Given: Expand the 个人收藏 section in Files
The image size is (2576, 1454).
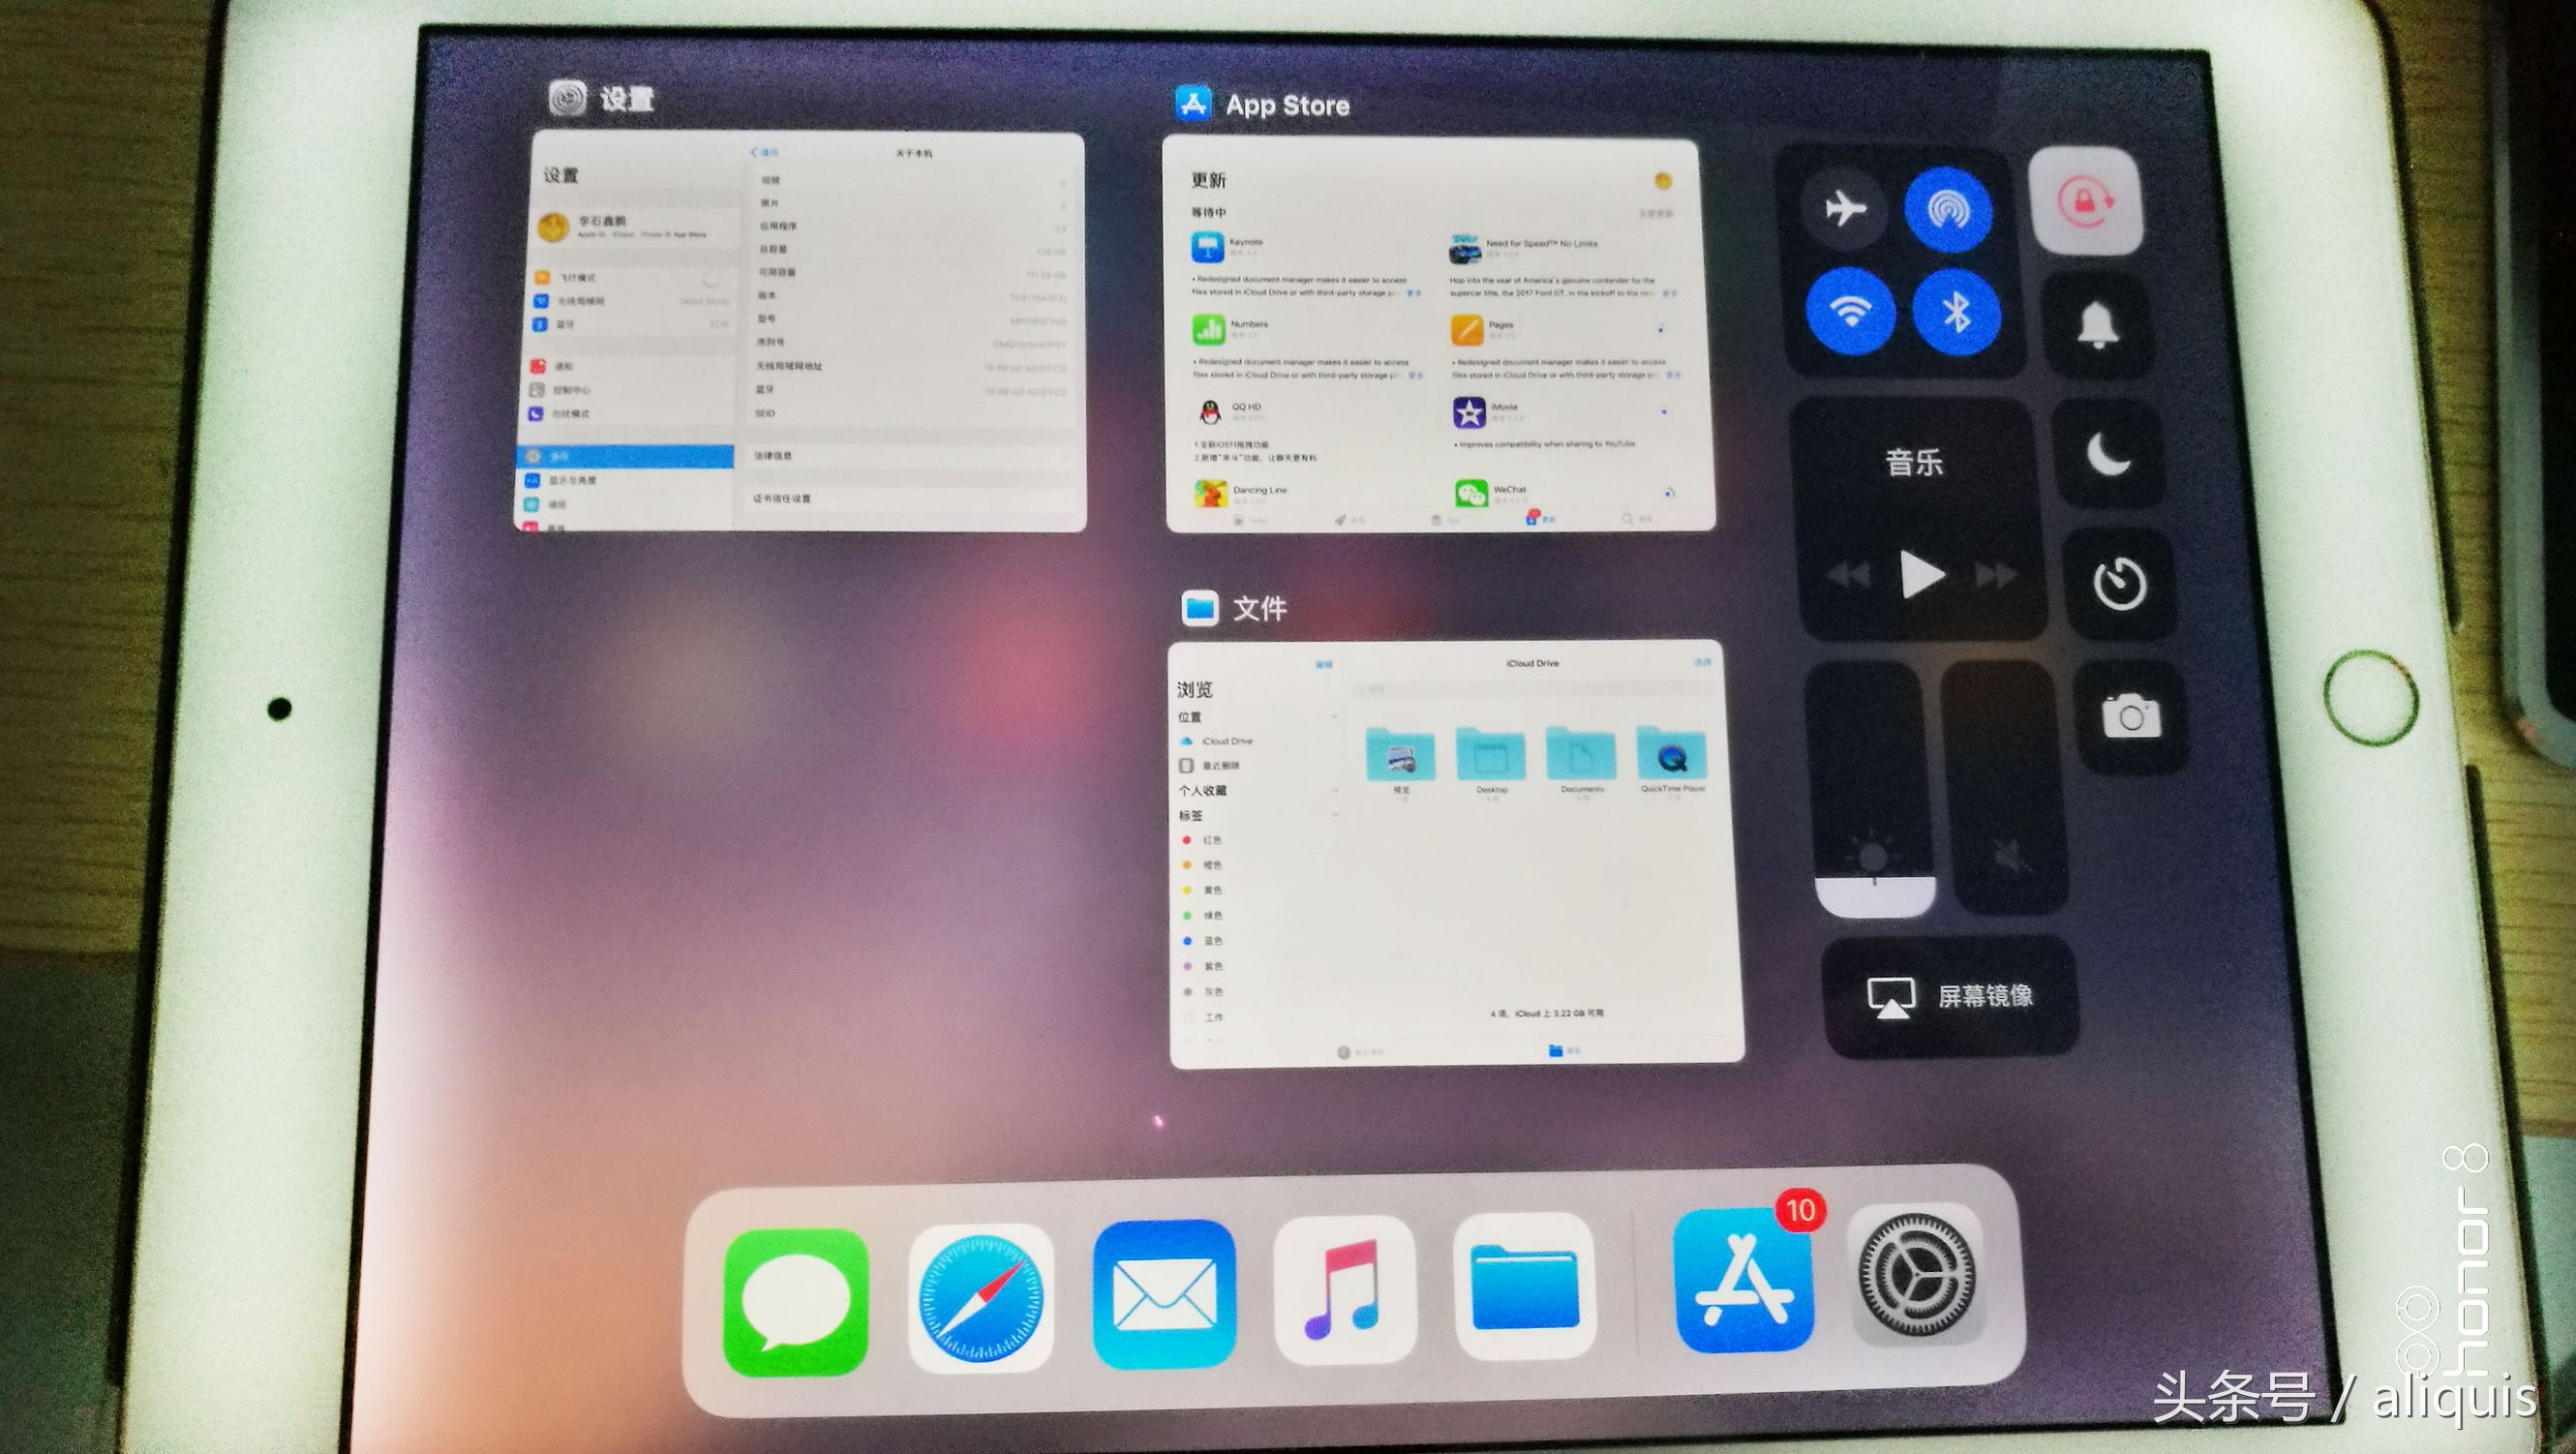Looking at the screenshot, I should (x=1335, y=789).
